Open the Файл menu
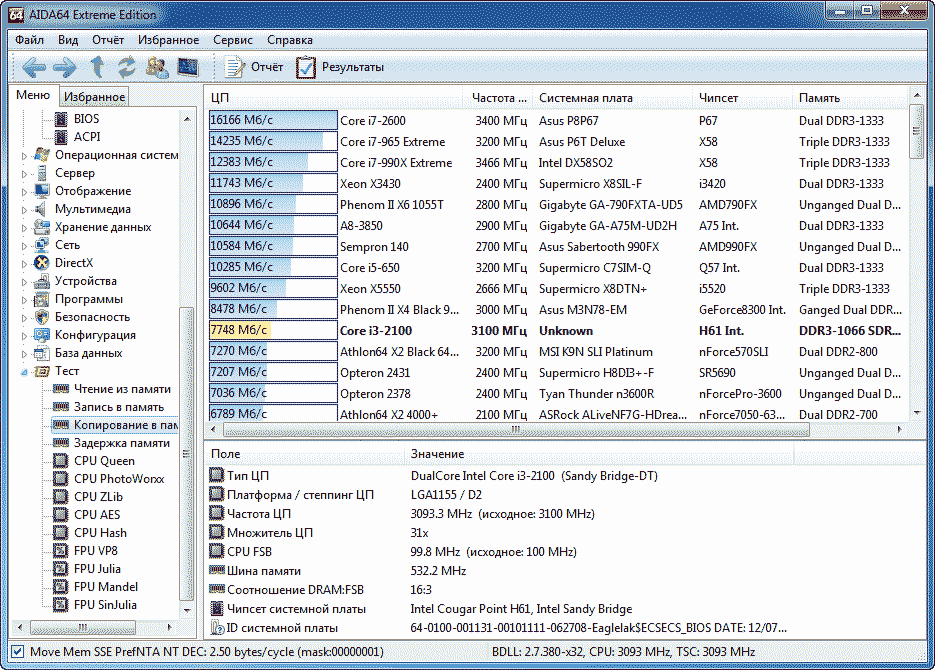The width and height of the screenshot is (935, 670). pos(29,40)
